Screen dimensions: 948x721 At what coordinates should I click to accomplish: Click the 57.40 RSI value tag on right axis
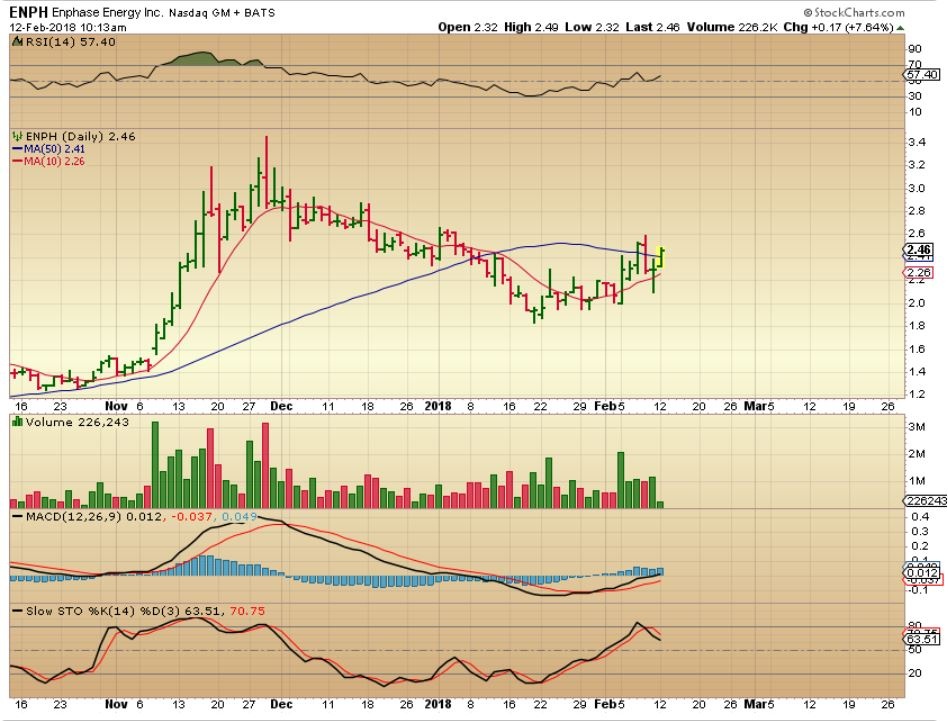(921, 74)
